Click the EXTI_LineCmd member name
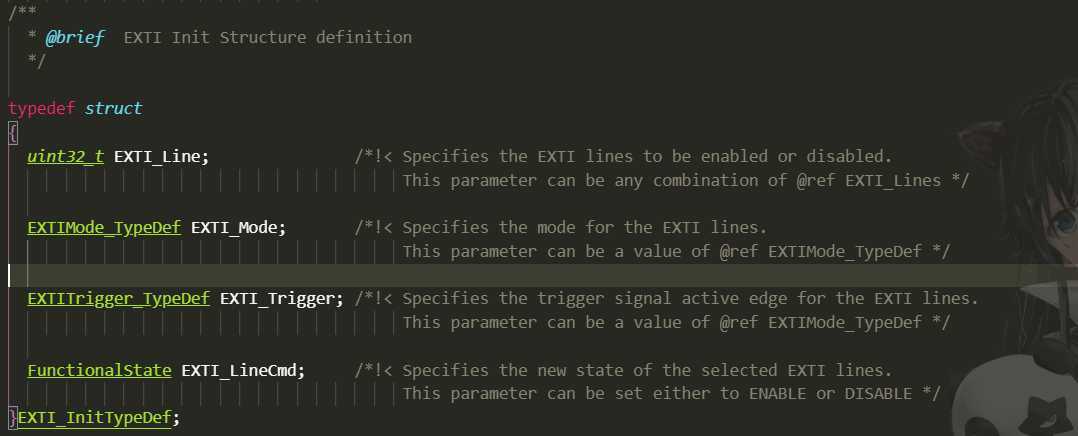This screenshot has width=1078, height=436. (239, 370)
